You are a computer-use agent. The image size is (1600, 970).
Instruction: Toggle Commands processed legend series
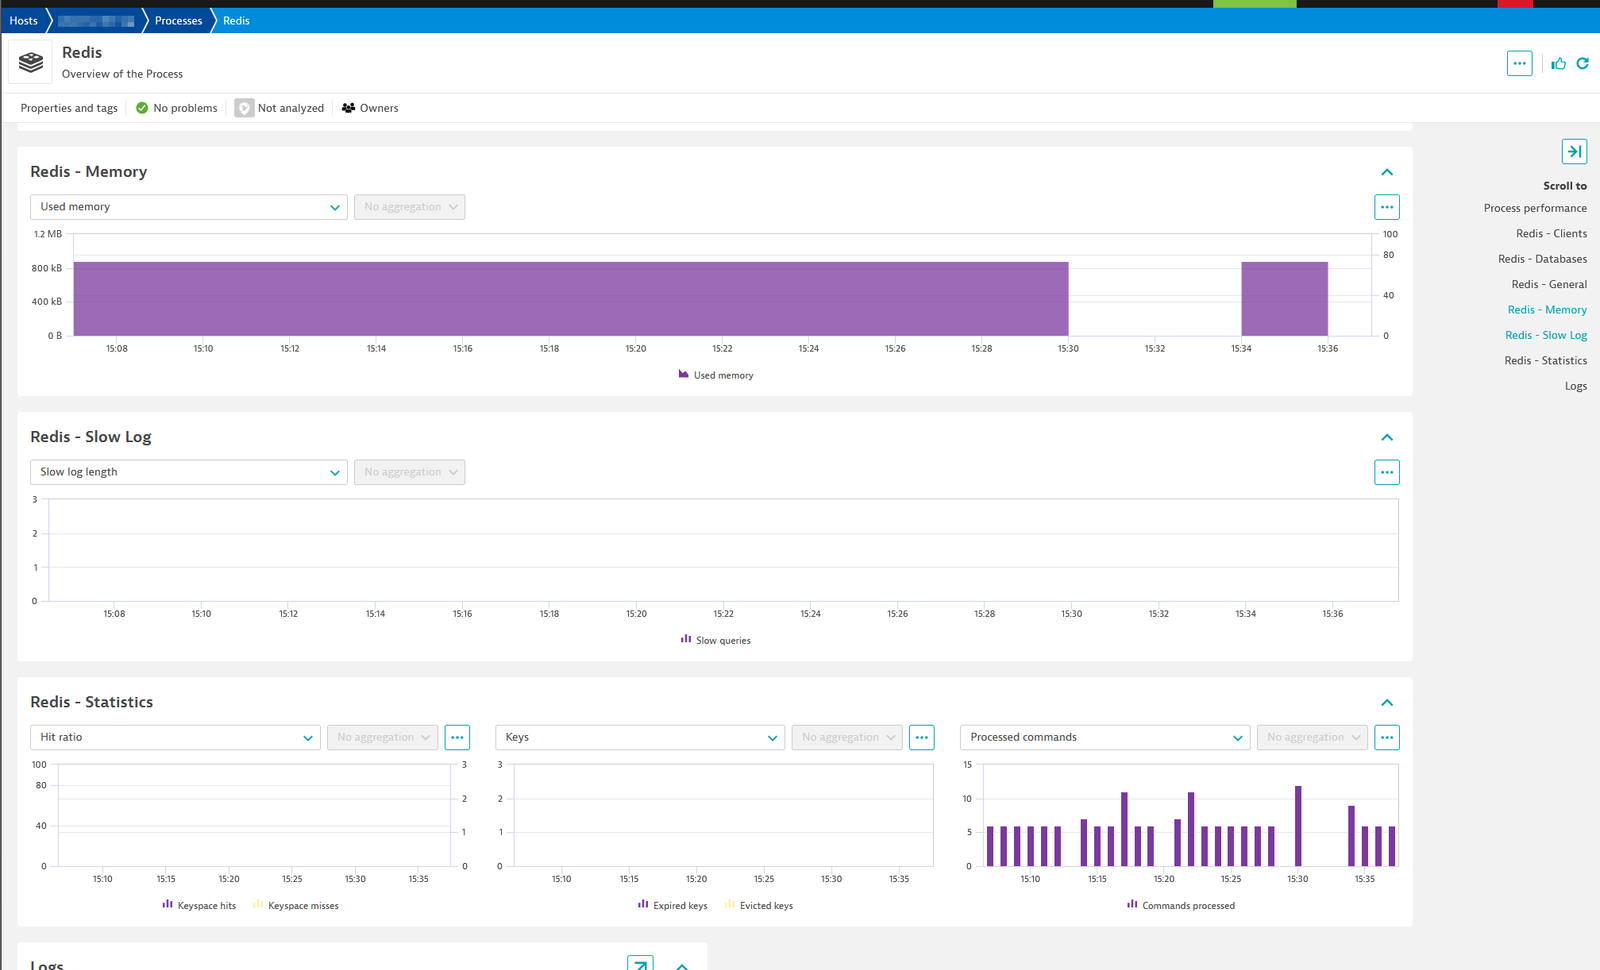[1181, 905]
